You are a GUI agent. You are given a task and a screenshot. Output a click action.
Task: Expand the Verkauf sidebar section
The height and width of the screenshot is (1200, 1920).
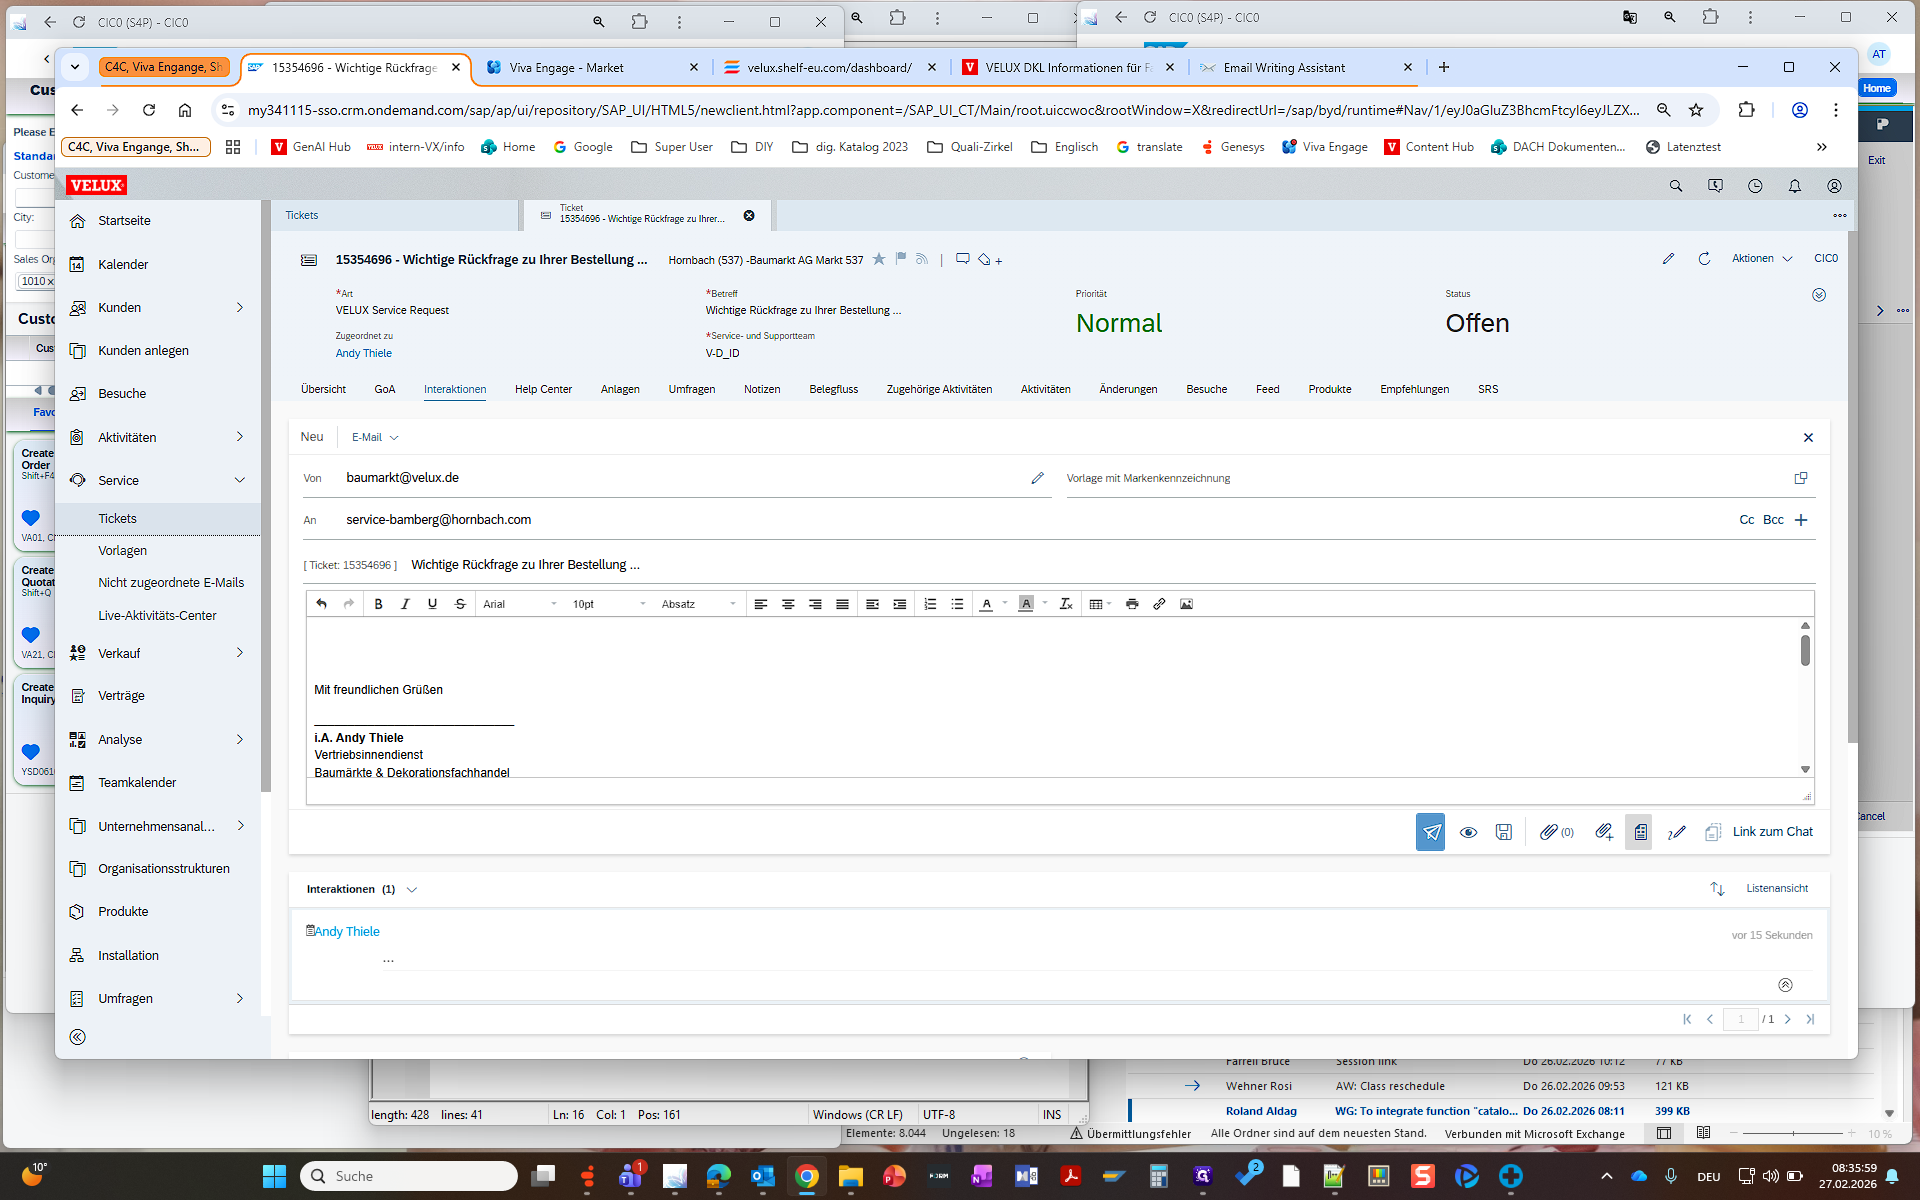pyautogui.click(x=239, y=653)
